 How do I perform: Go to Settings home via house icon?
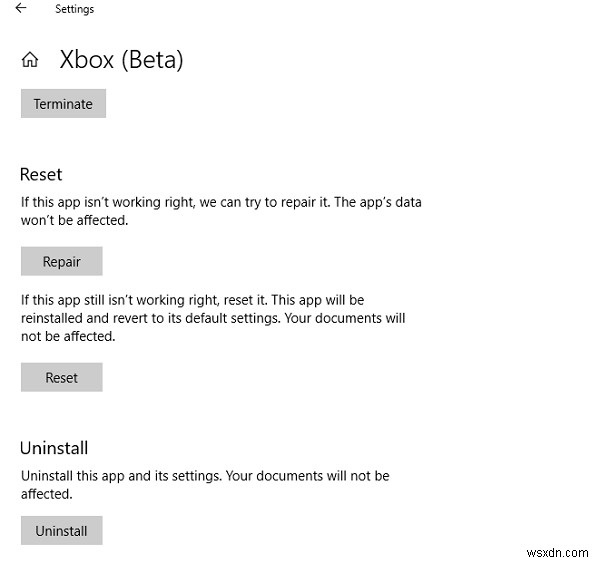tap(29, 60)
